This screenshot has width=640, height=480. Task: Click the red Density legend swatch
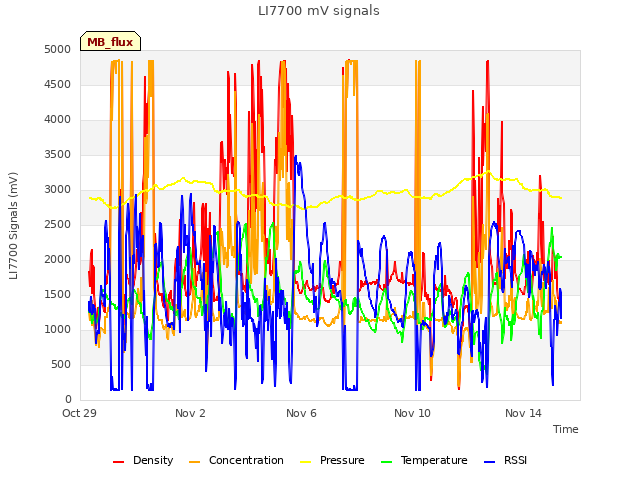pos(118,462)
